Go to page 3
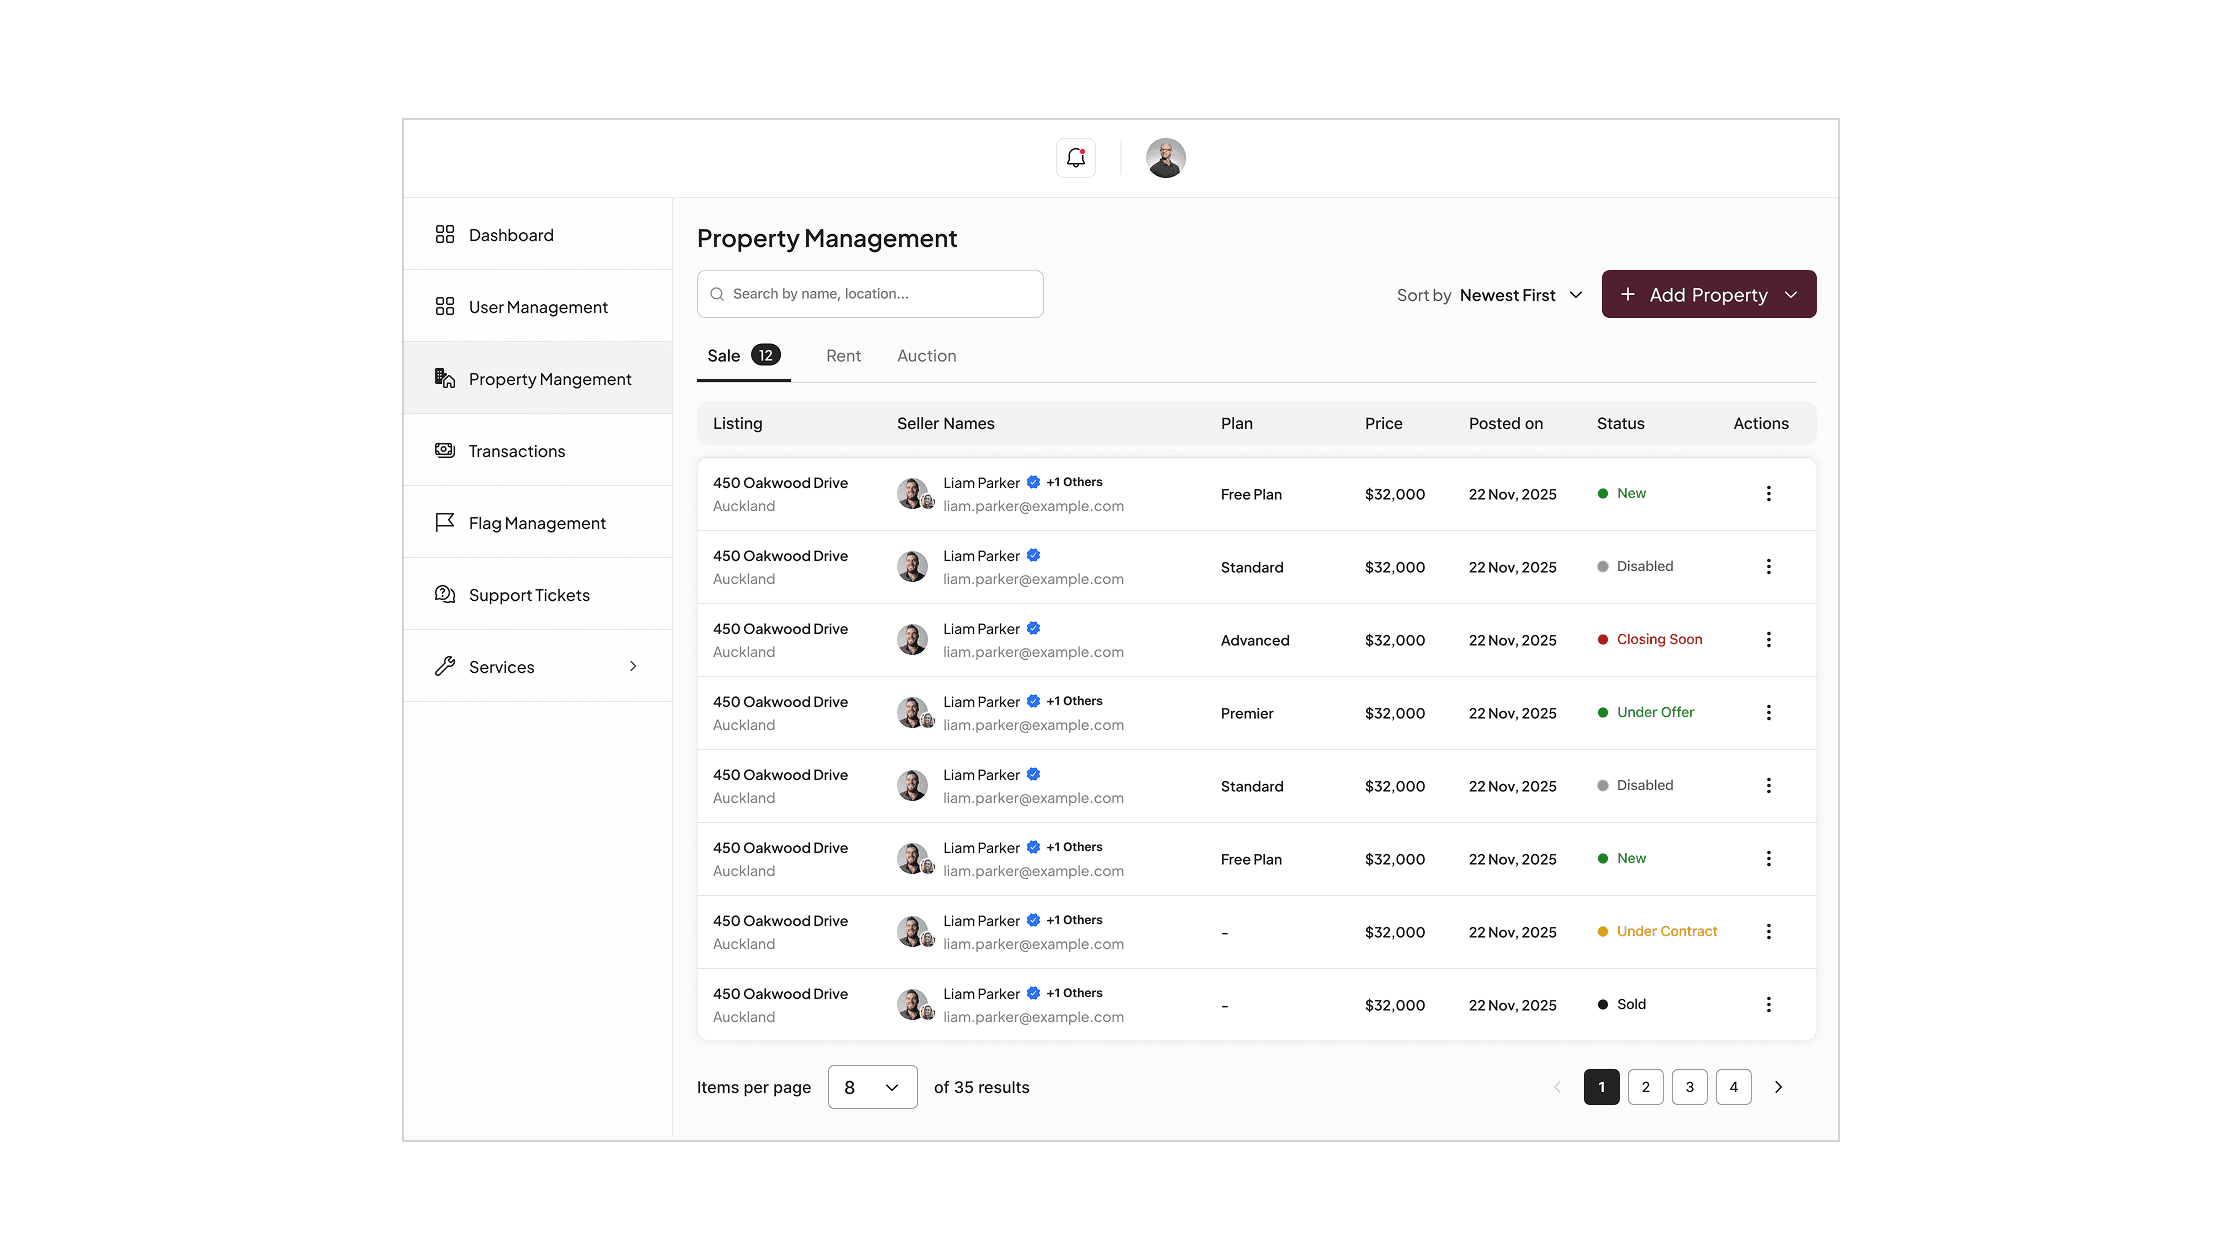The height and width of the screenshot is (1260, 2240). point(1690,1087)
